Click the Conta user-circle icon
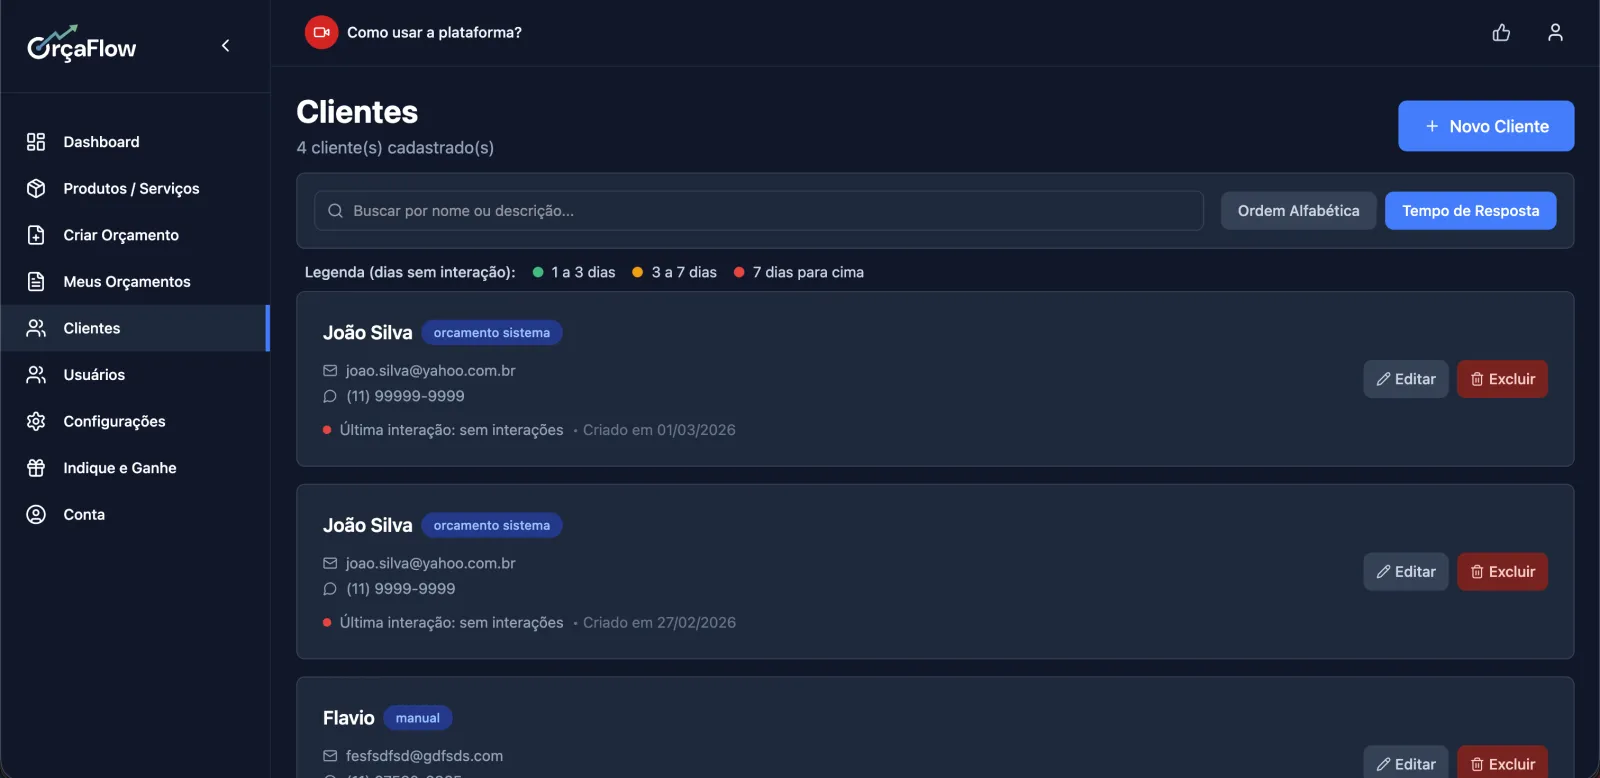 point(36,514)
